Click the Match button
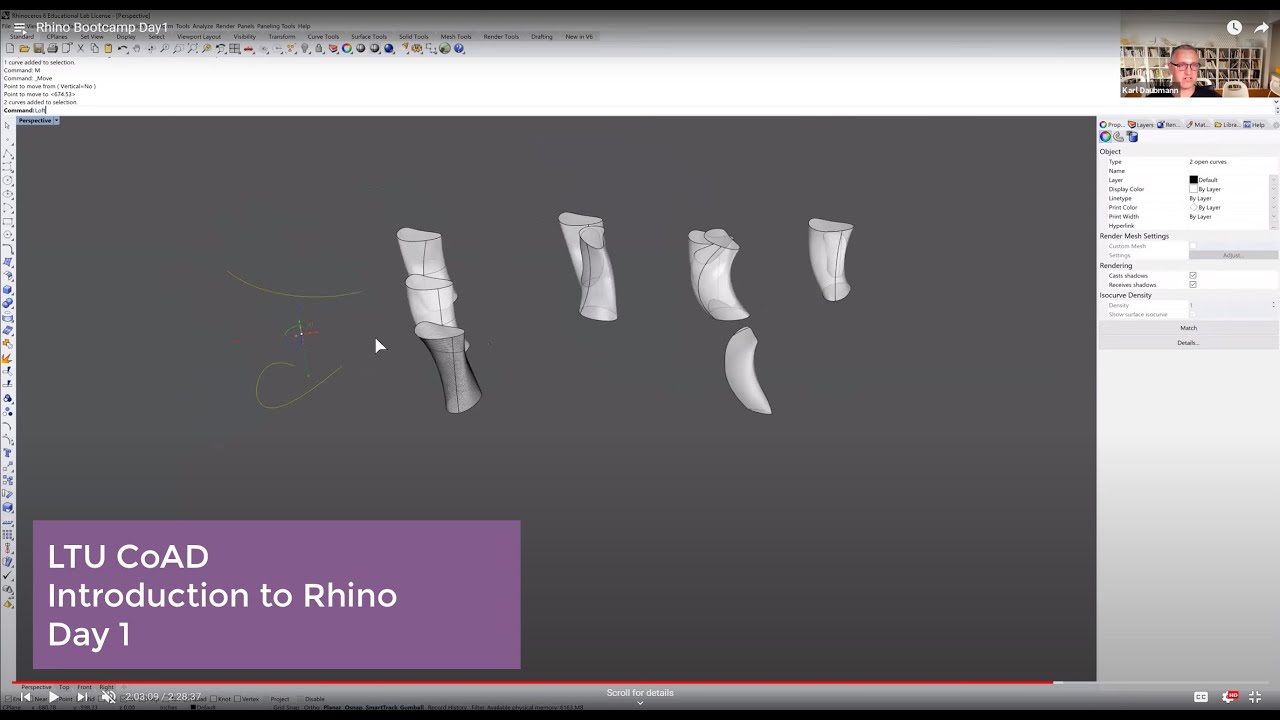The image size is (1280, 720). (1188, 328)
